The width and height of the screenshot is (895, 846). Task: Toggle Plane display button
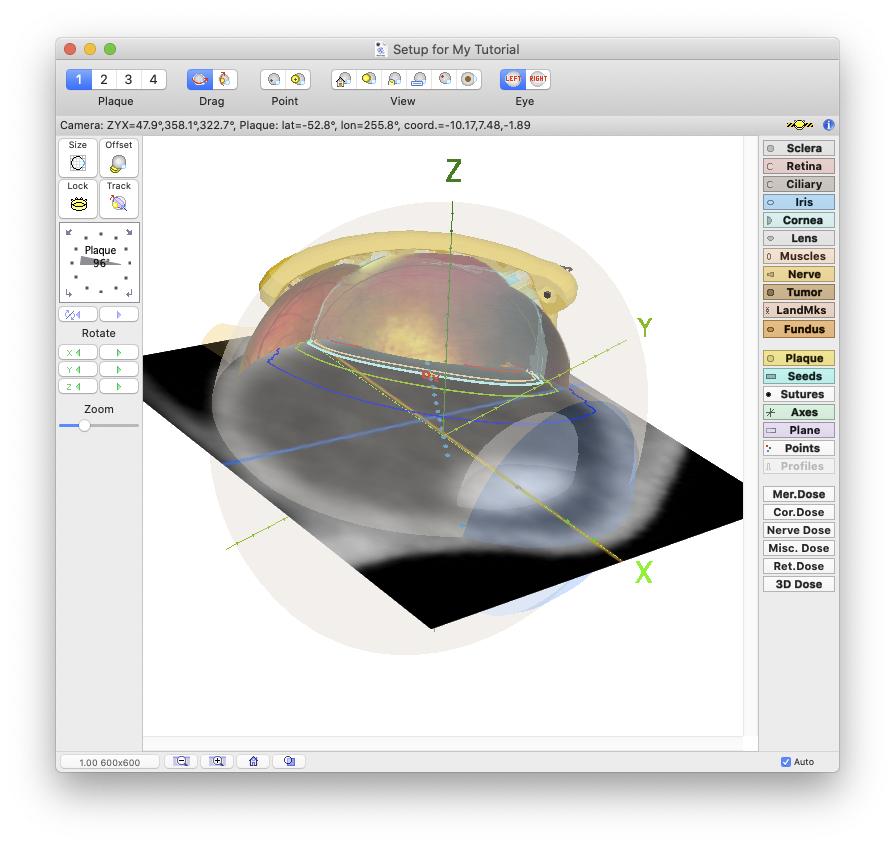[x=799, y=430]
